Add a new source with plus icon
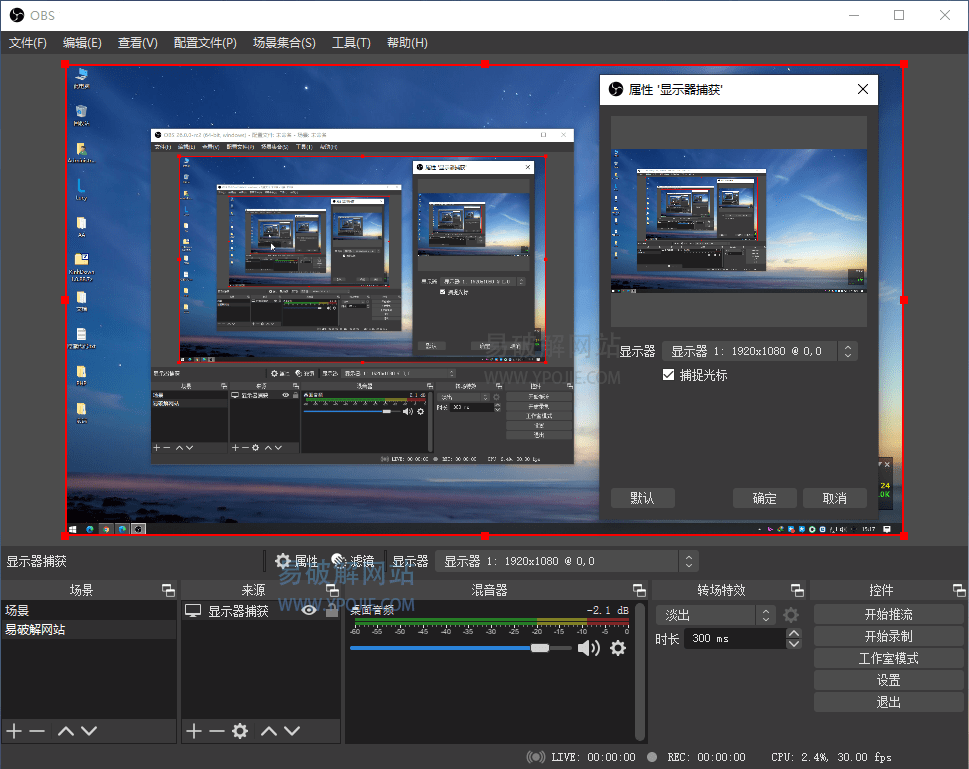 194,731
